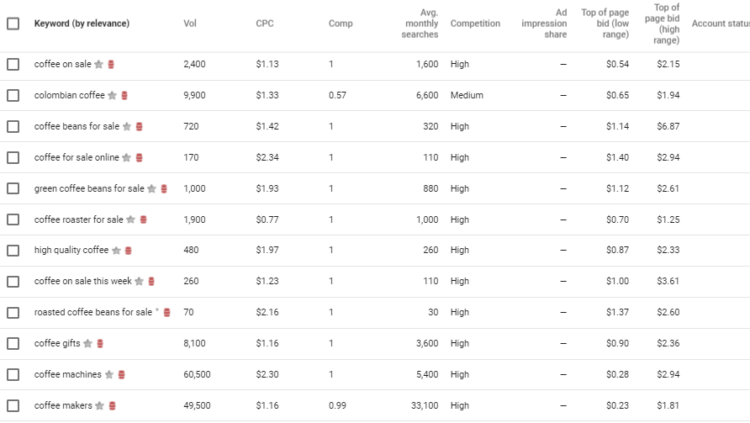The image size is (750, 423).
Task: Click the red stack icon beside 'coffee for sale online'
Action: pos(139,158)
